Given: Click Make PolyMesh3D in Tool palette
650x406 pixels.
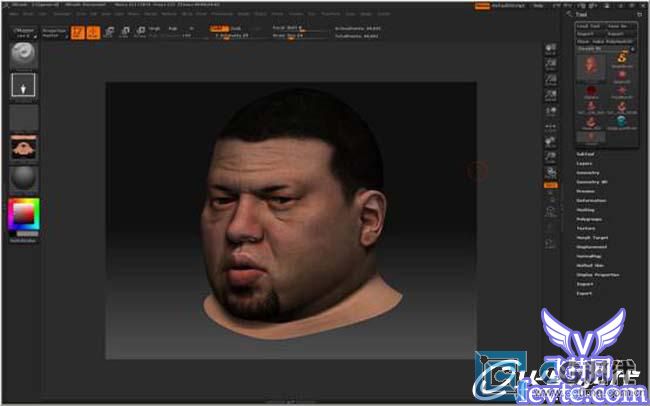Looking at the screenshot, I should click(612, 41).
